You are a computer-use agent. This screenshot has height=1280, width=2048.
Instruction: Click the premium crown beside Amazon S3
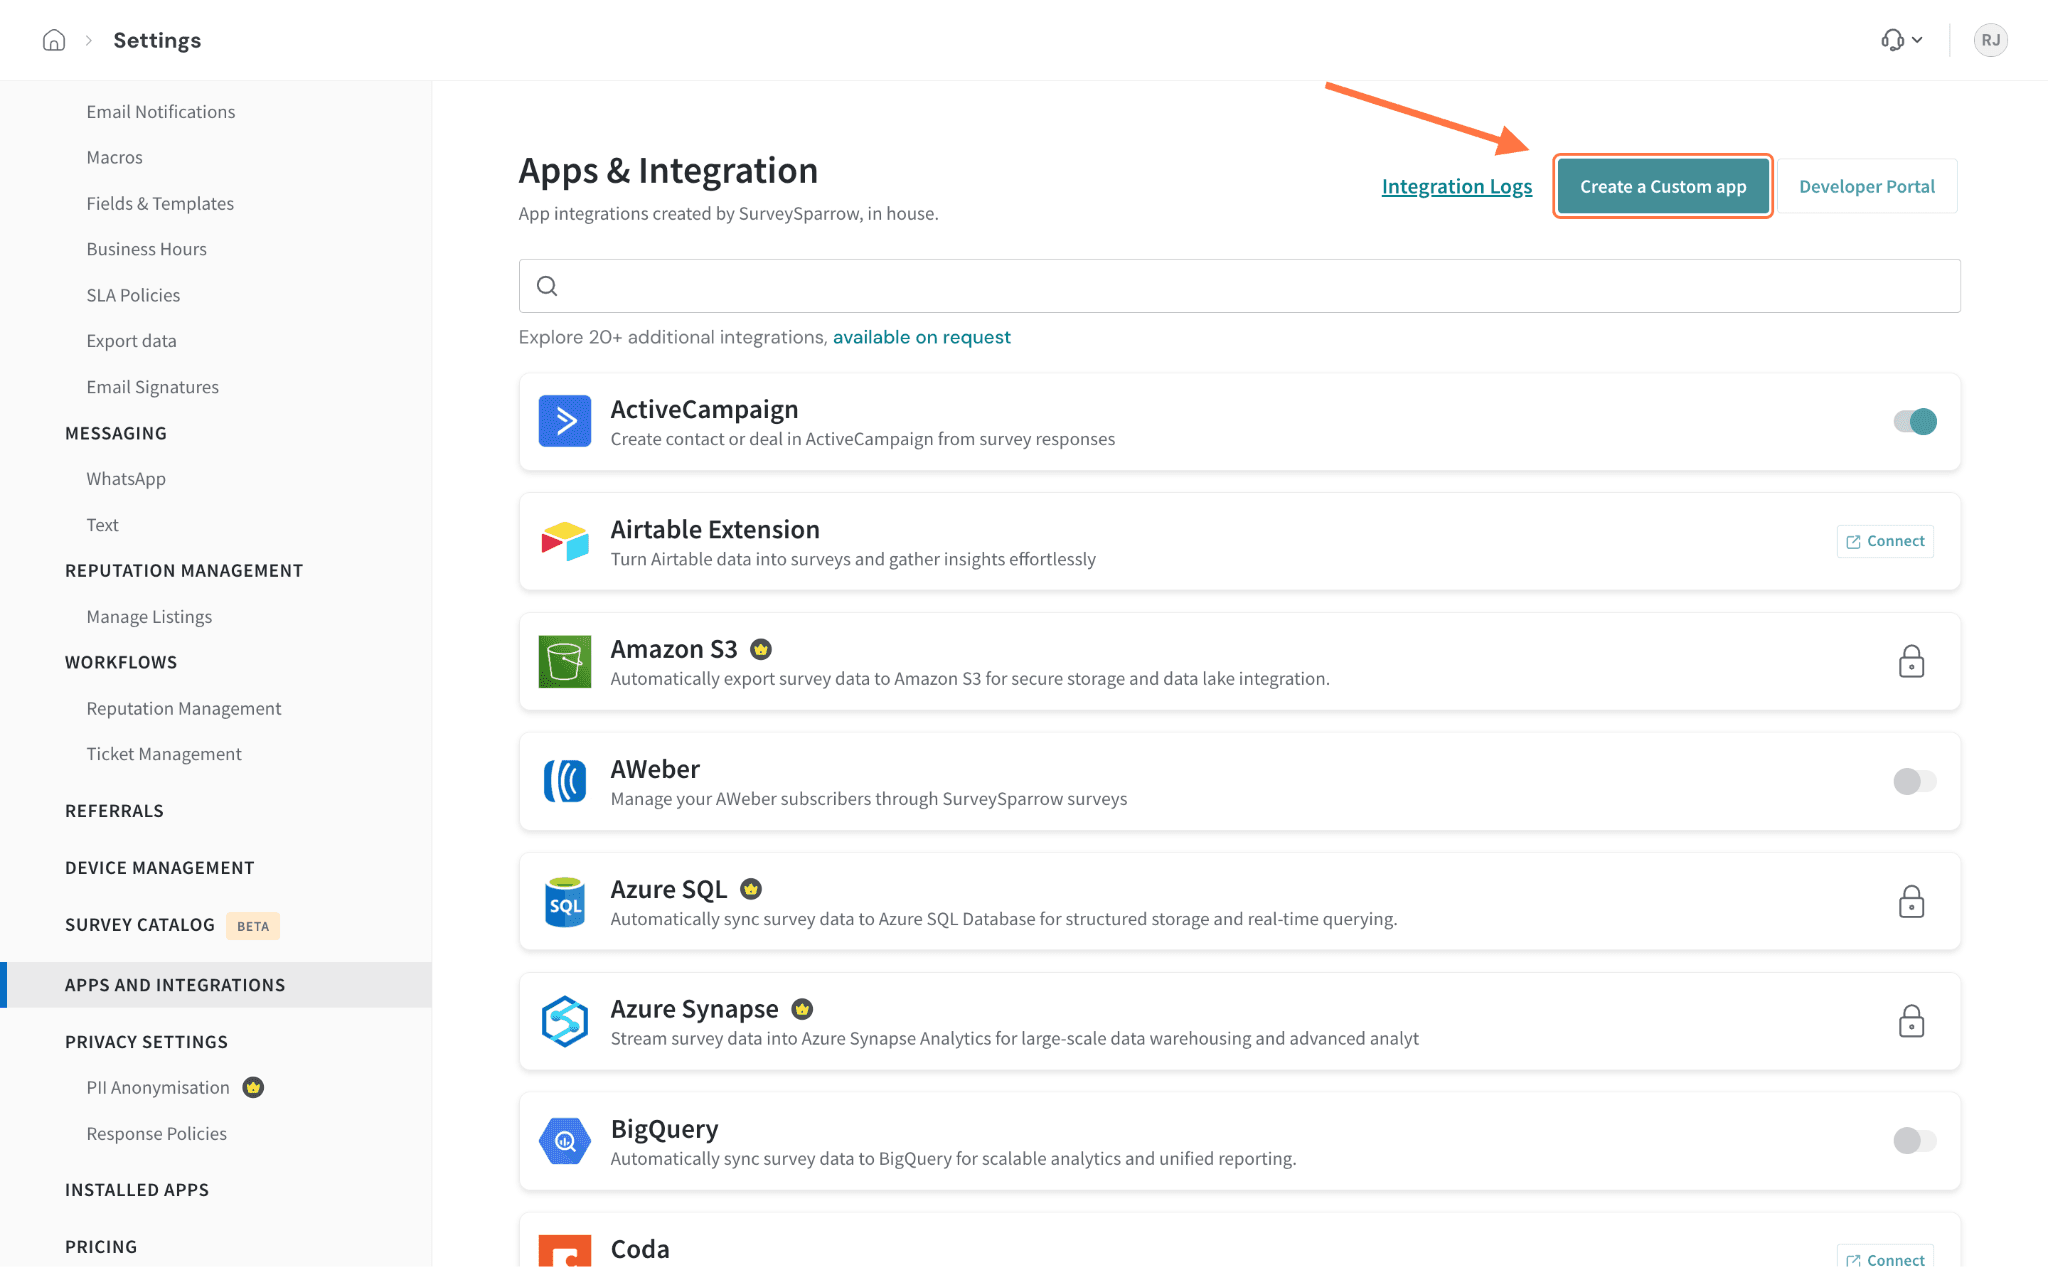coord(761,650)
